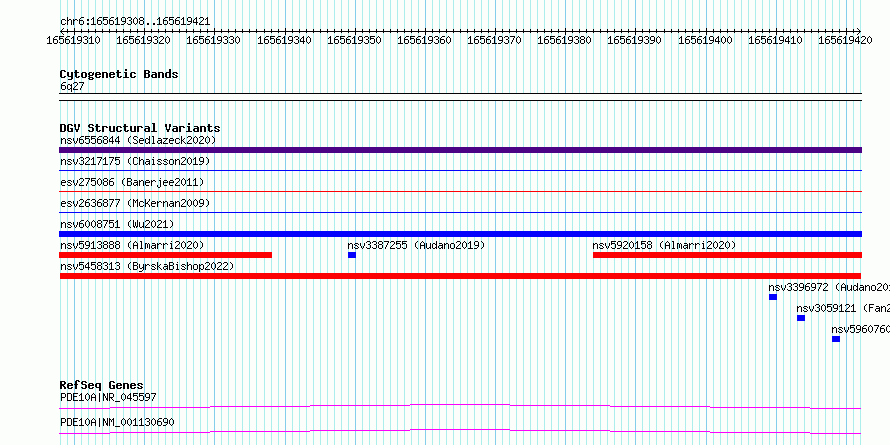Click the nsv6008751 (Wu2021) variant label
Viewport: 890px width, 445px height.
click(x=117, y=224)
